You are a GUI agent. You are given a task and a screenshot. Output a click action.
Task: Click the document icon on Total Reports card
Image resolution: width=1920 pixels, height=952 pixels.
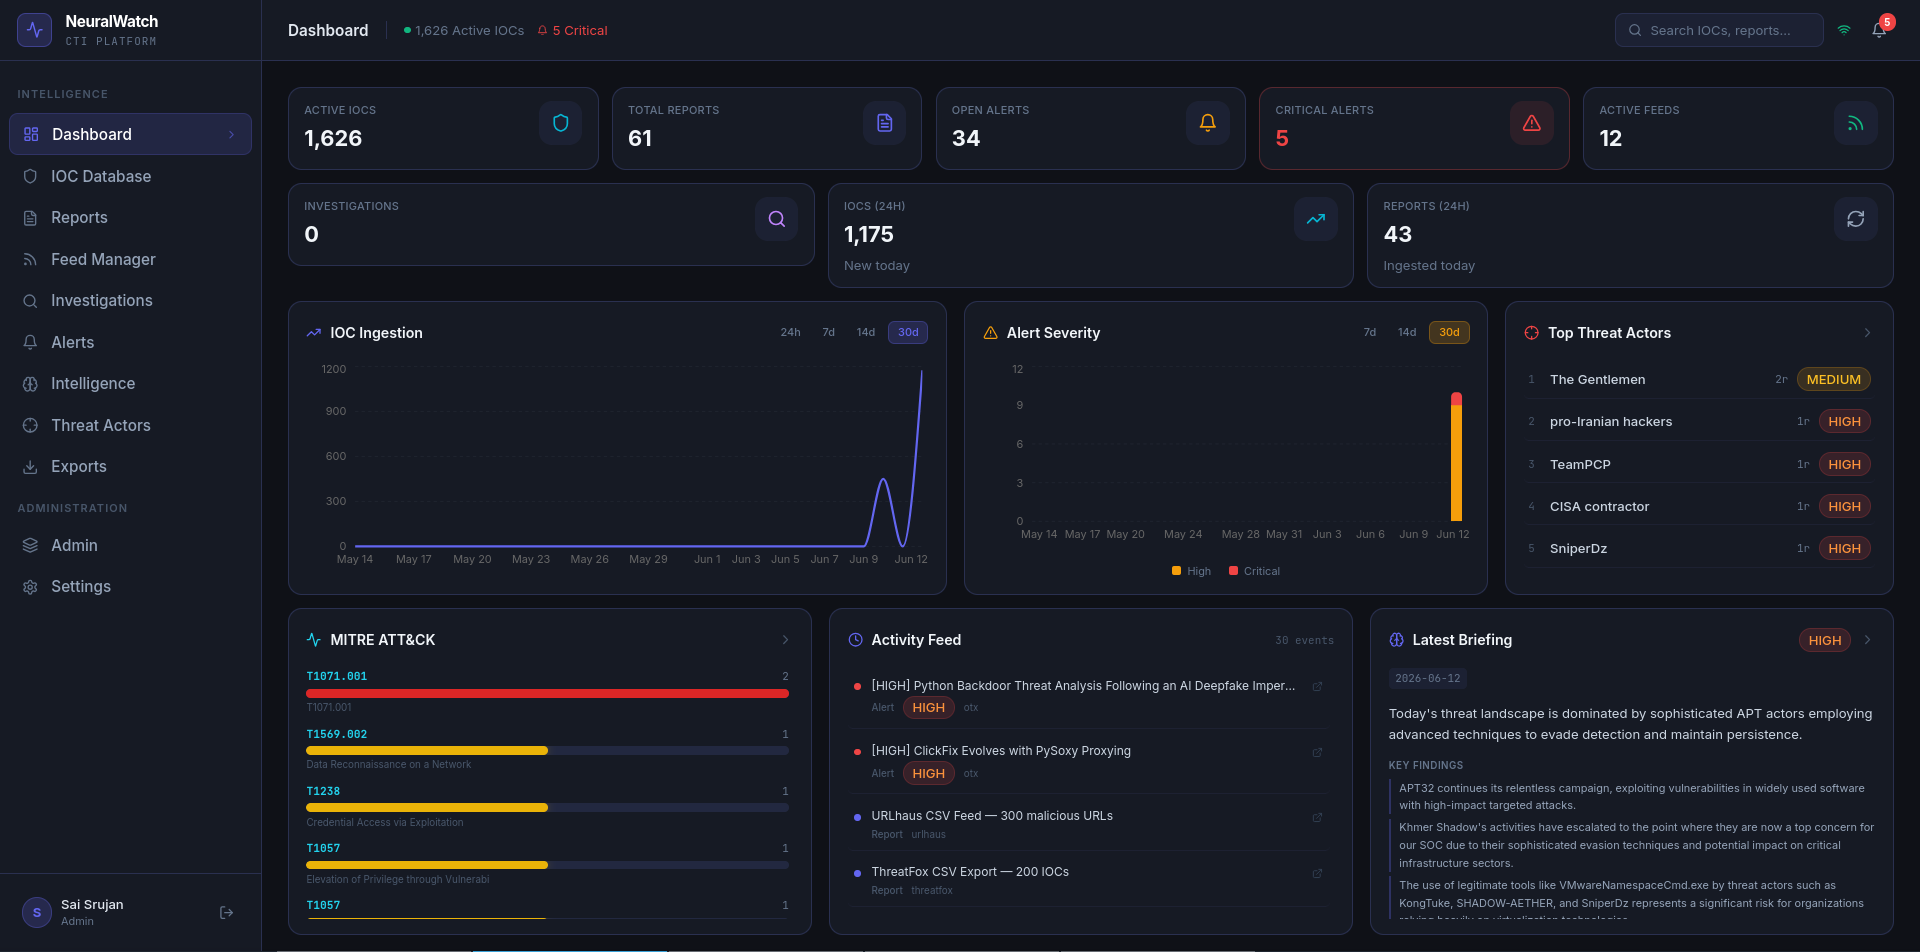click(884, 123)
